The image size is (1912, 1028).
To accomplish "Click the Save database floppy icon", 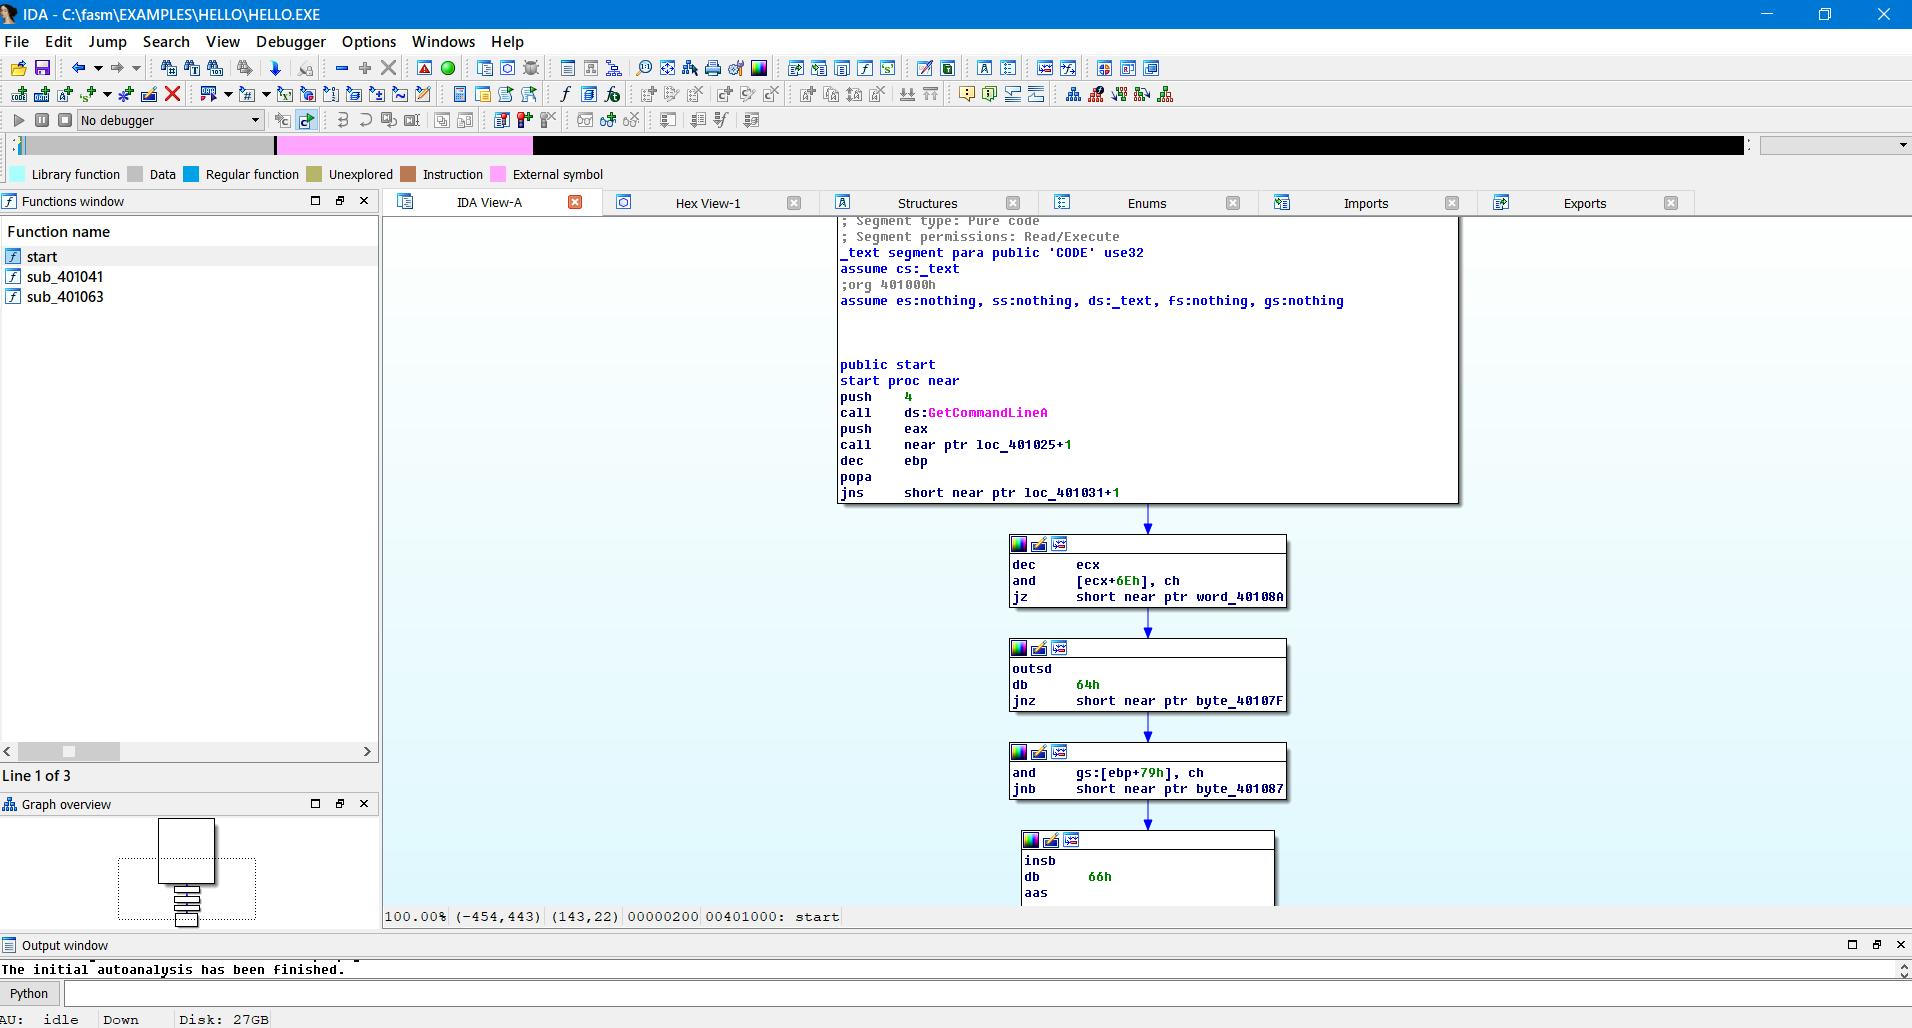I will tap(42, 68).
